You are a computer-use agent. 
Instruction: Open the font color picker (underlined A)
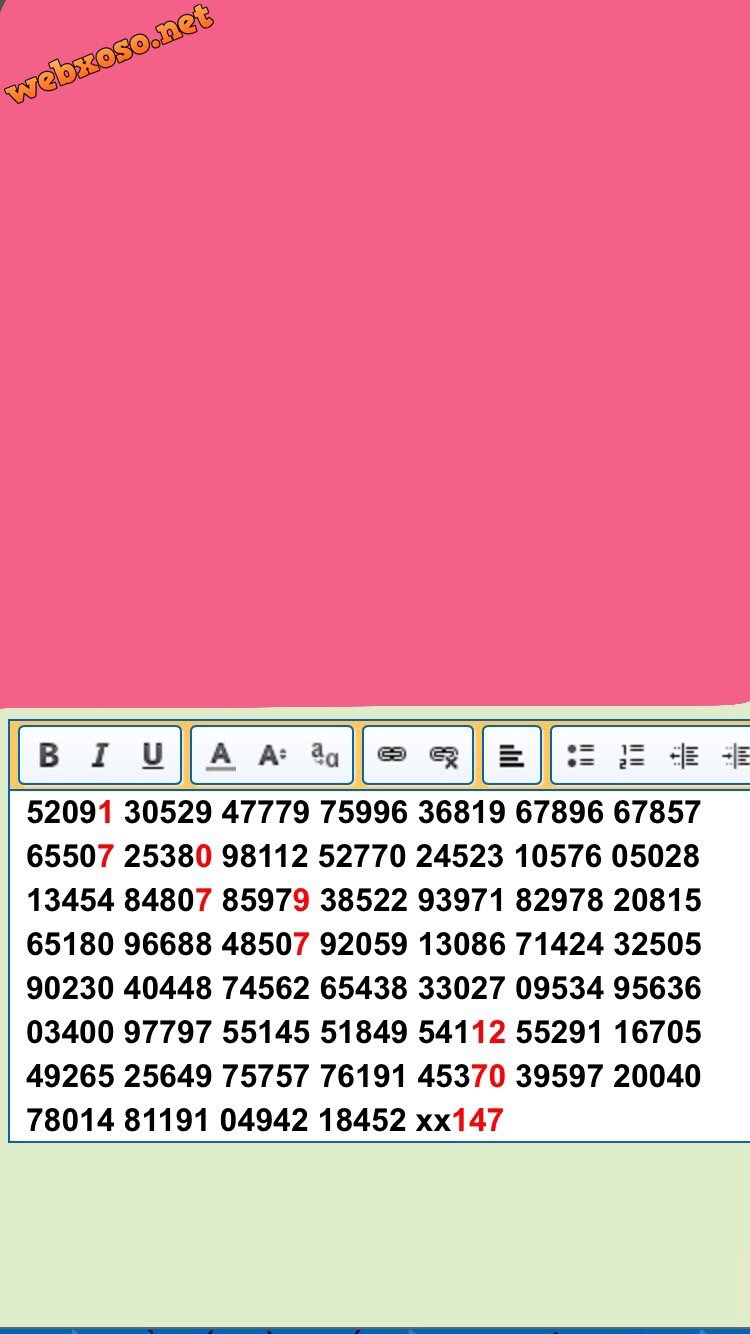[220, 755]
